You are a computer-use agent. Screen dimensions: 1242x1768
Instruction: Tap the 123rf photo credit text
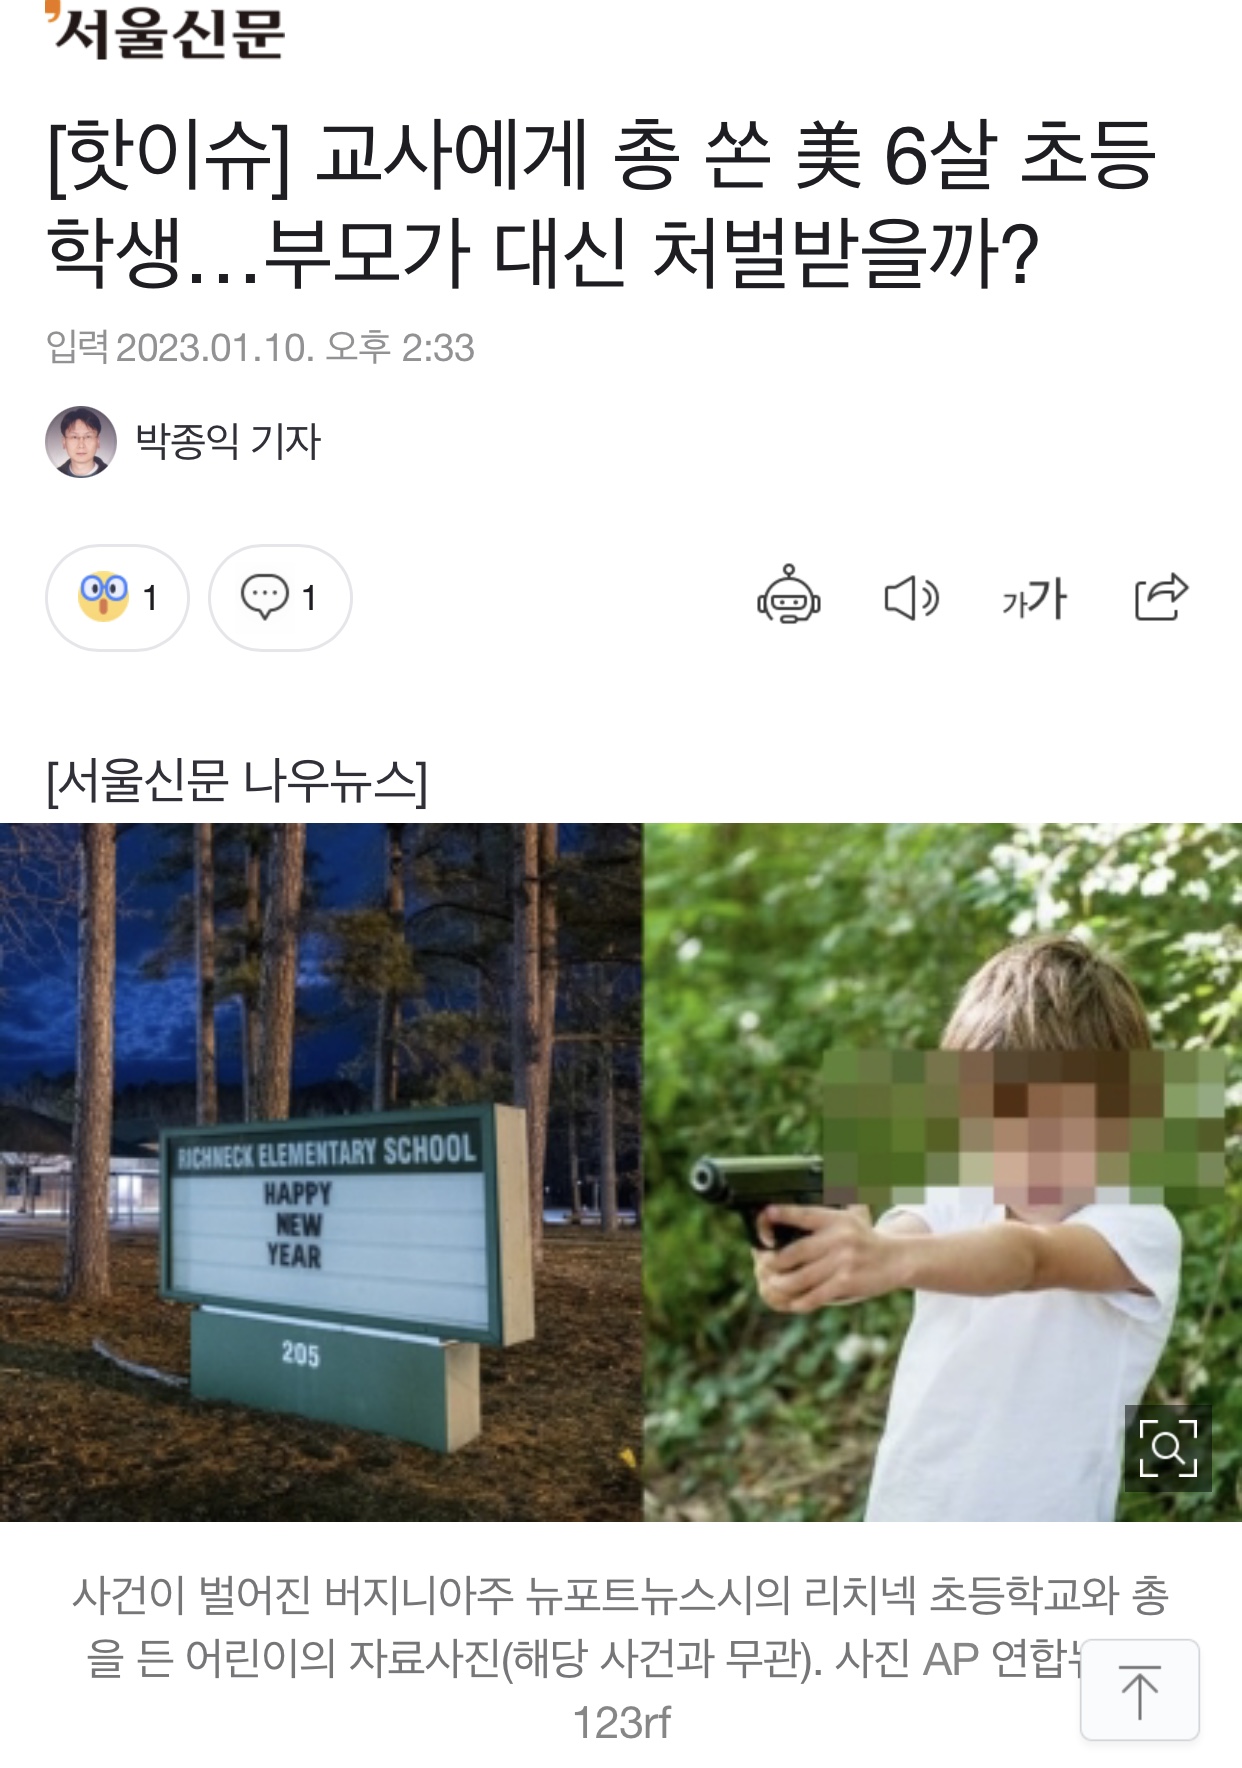[621, 1723]
